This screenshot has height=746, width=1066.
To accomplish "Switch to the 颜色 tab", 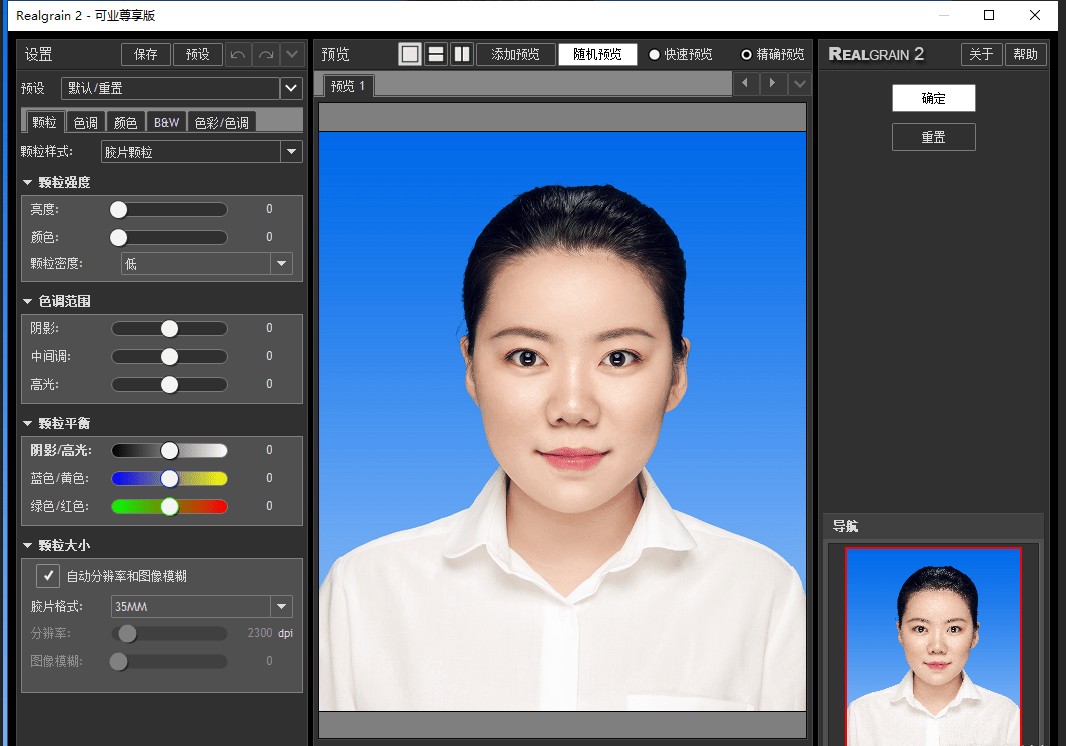I will (125, 122).
